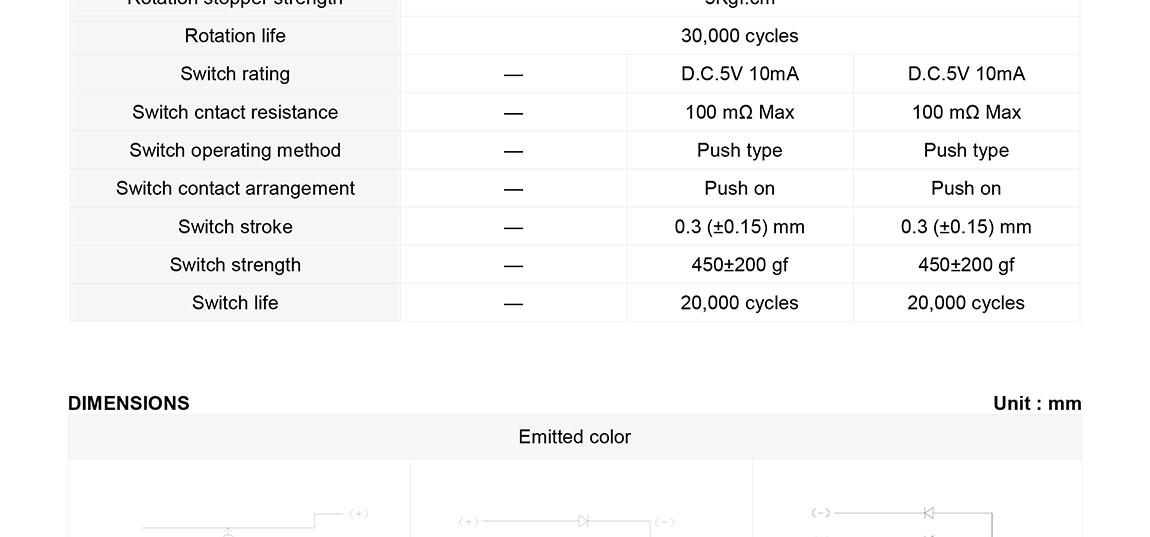
Task: Click the Switch stroke row label
Action: pos(235,227)
